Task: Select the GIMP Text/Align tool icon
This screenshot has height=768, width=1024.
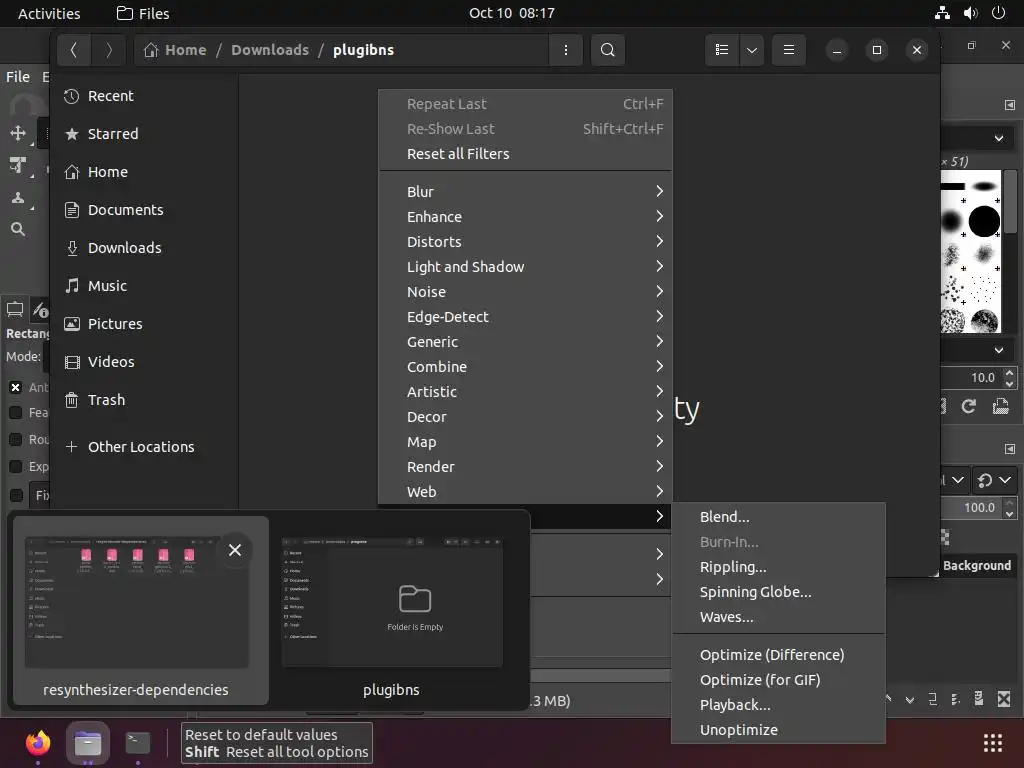Action: click(18, 165)
